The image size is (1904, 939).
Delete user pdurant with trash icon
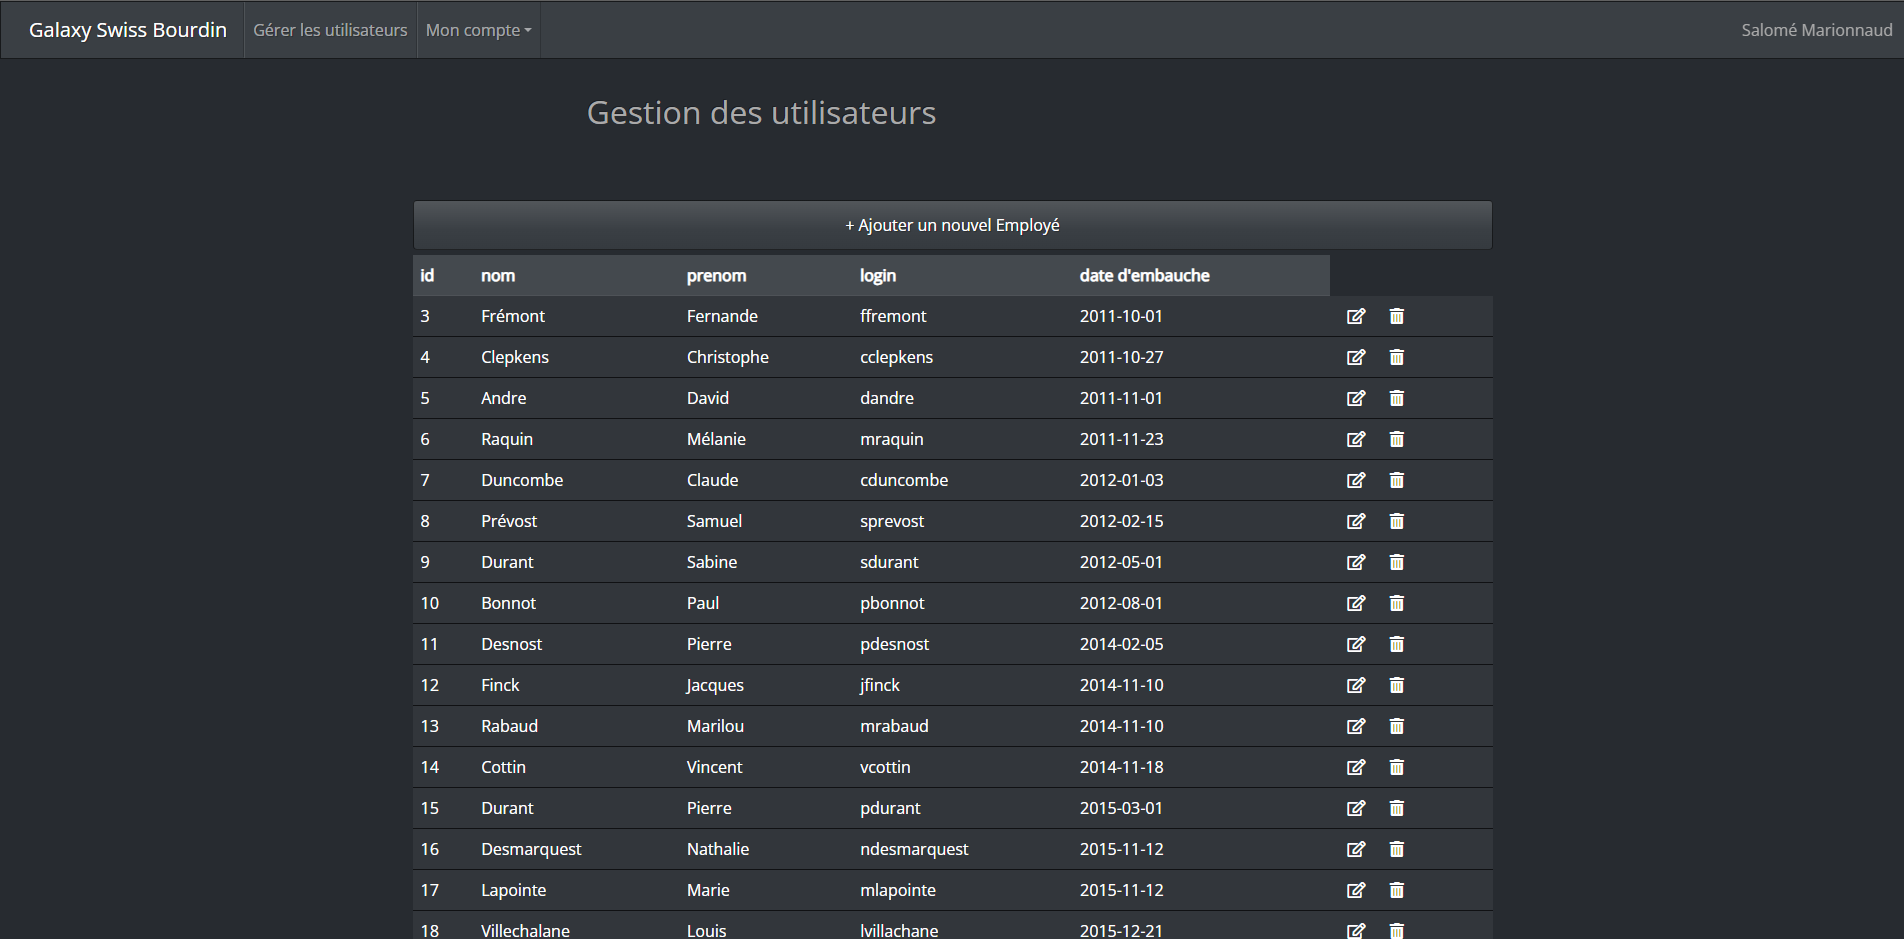pyautogui.click(x=1396, y=808)
